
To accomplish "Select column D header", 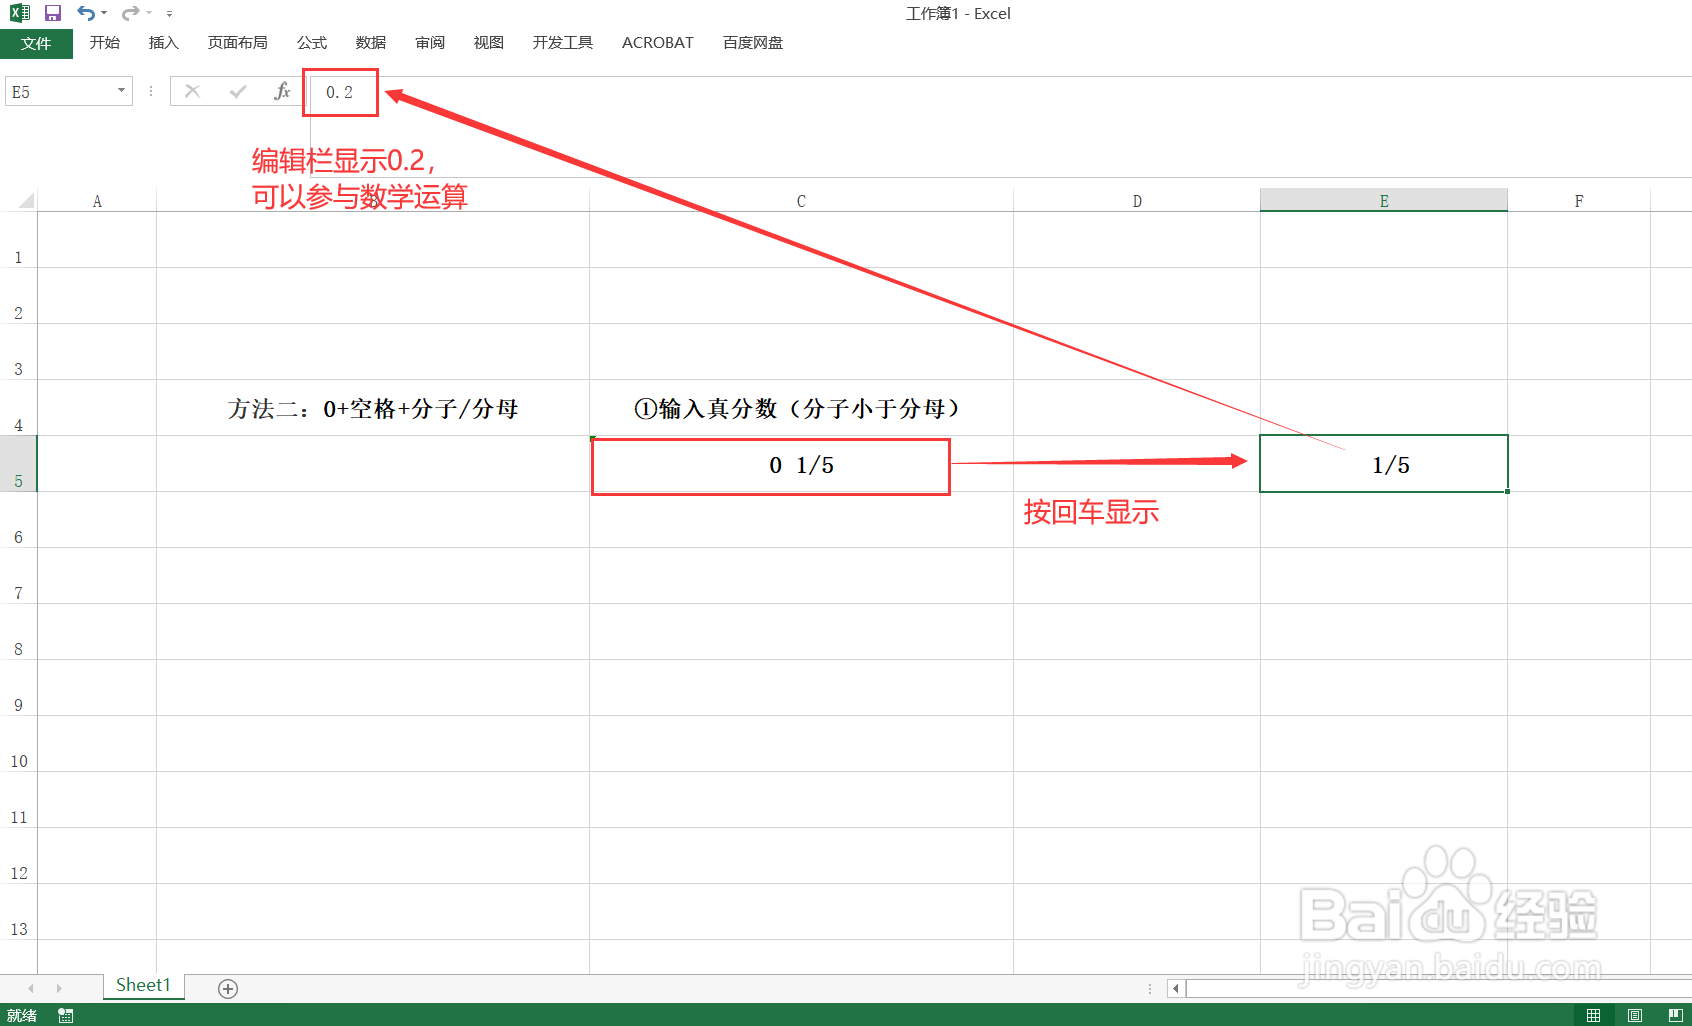I will pyautogui.click(x=1137, y=201).
